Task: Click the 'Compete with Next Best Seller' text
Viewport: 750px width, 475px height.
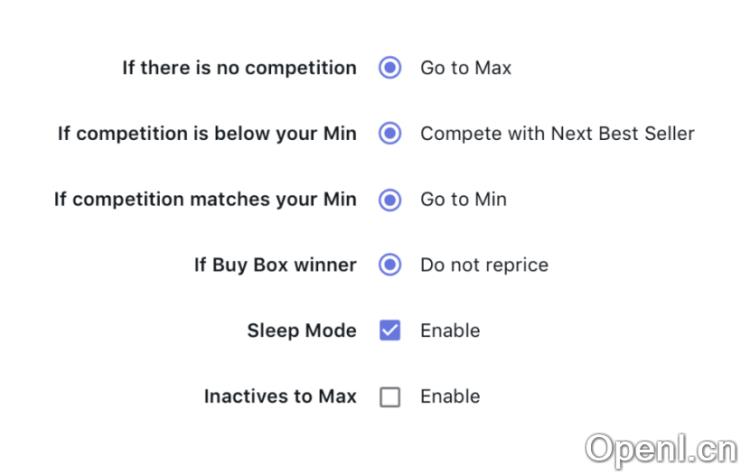Action: click(557, 133)
